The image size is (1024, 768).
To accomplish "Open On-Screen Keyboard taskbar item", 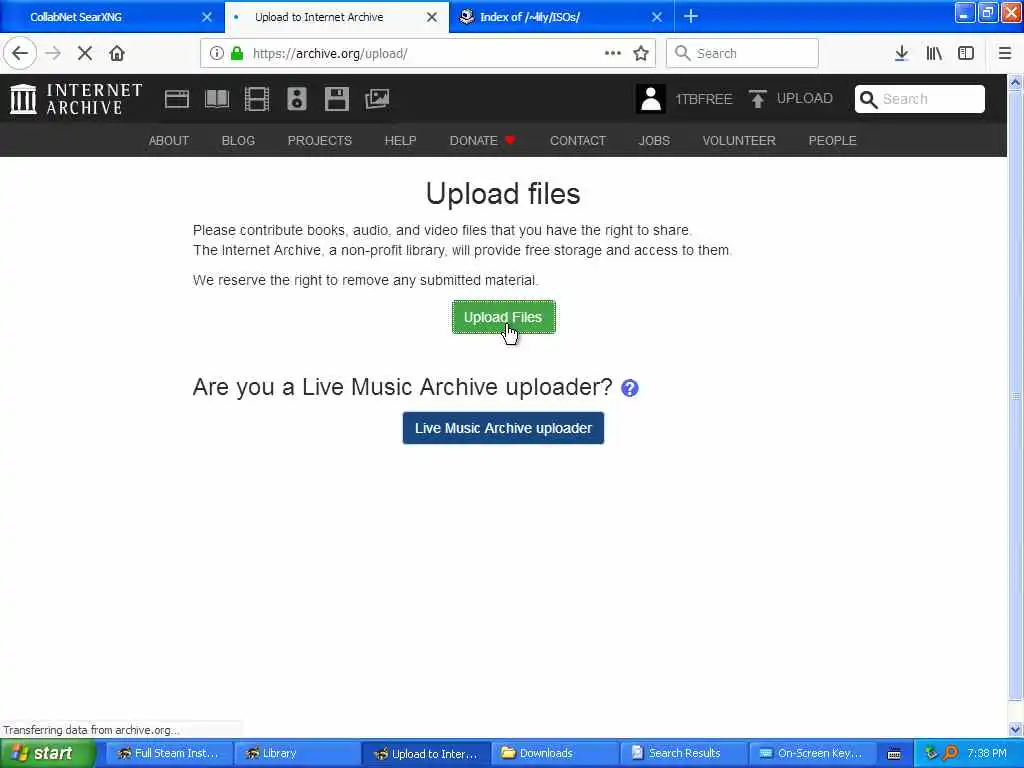I will (812, 754).
